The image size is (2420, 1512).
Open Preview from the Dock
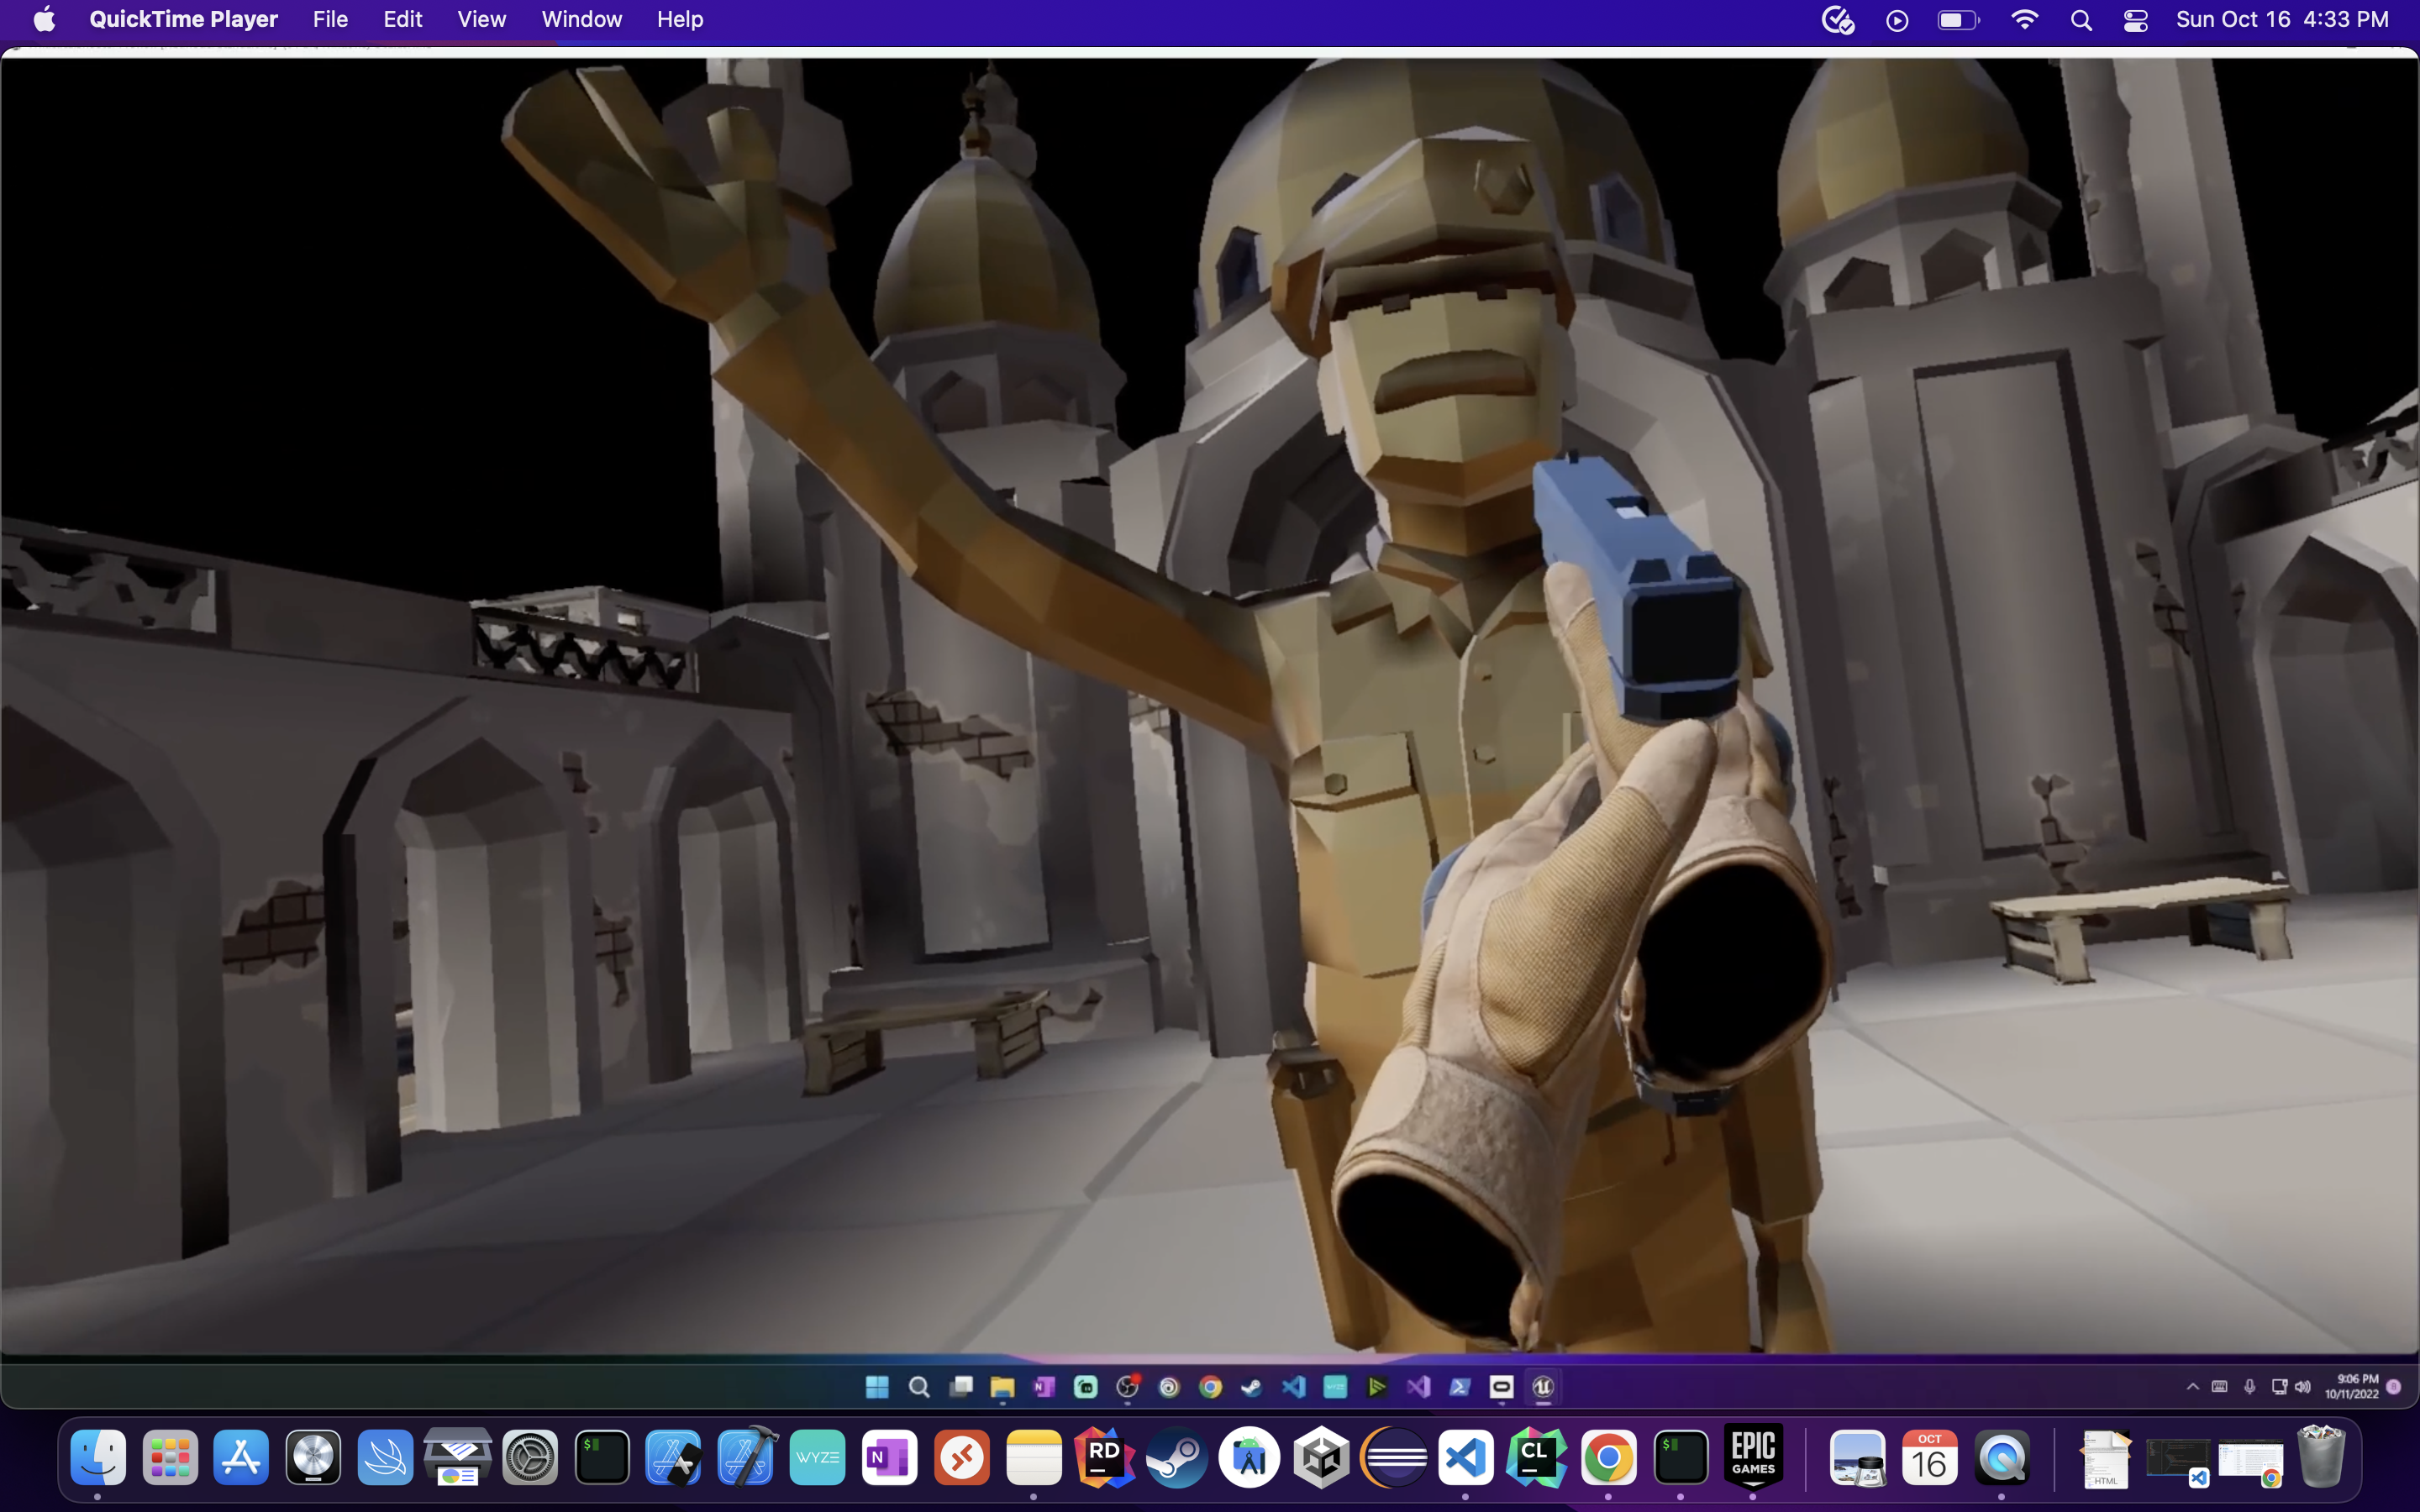1858,1456
